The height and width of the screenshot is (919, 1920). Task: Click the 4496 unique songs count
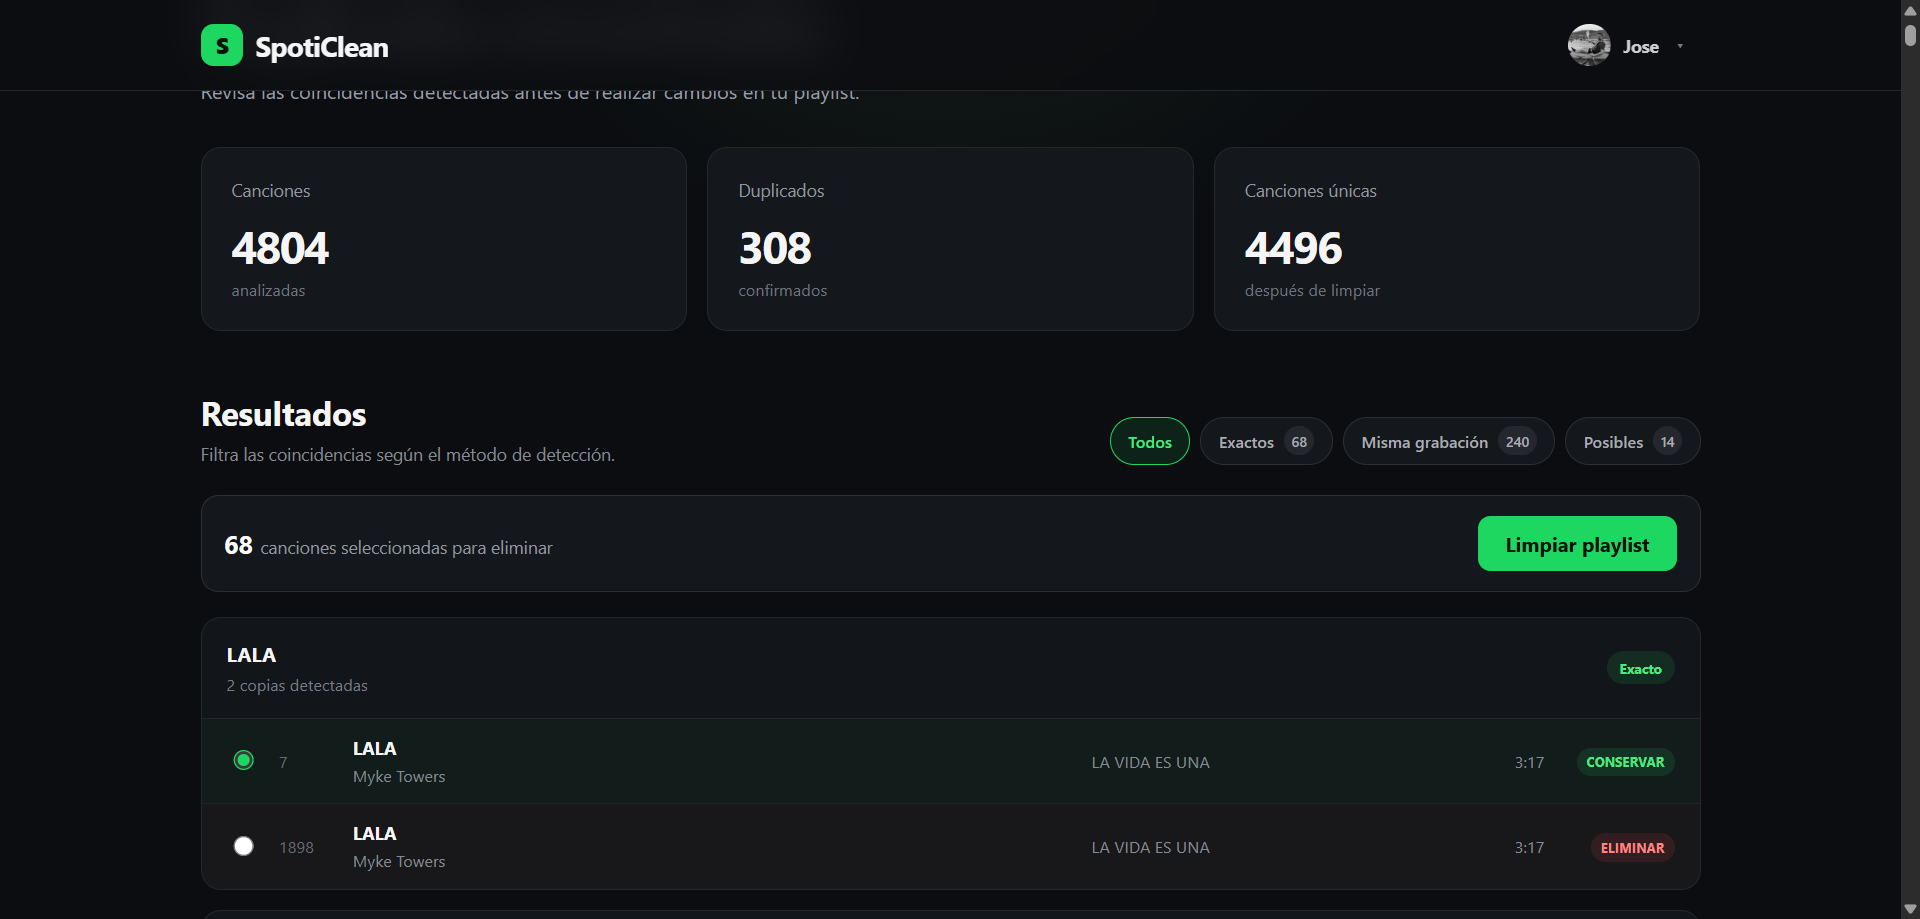(1293, 248)
